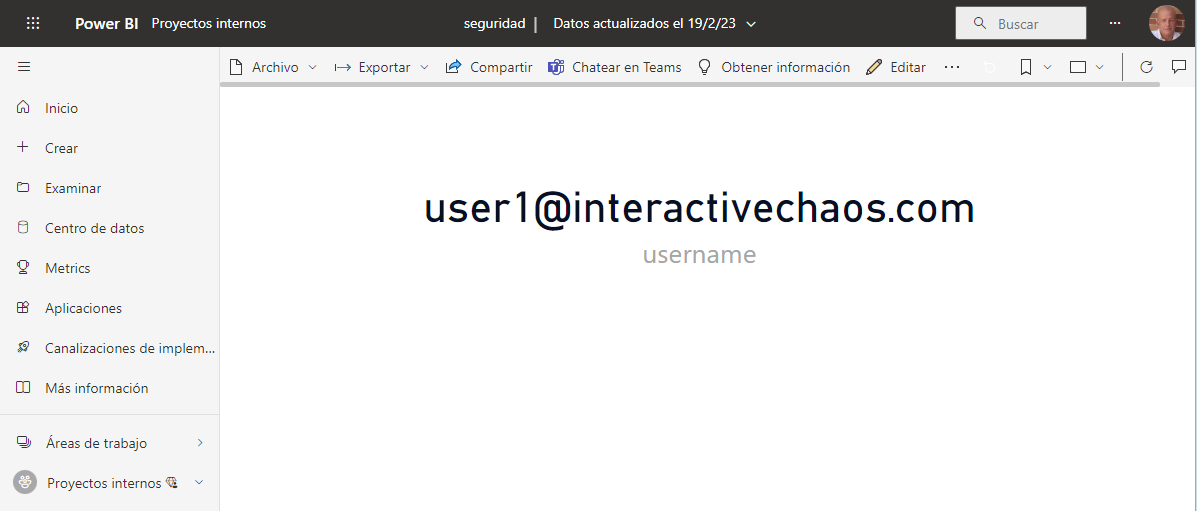The width and height of the screenshot is (1197, 511).
Task: Open the Archivo dropdown menu
Action: (x=273, y=67)
